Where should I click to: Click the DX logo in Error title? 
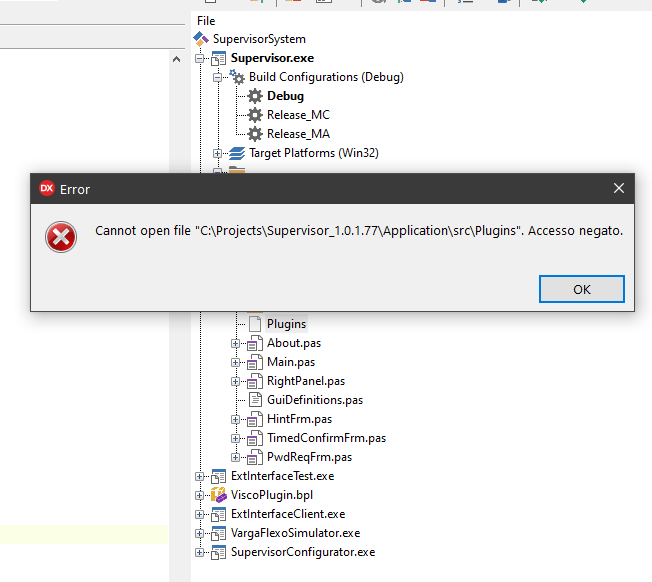(47, 188)
